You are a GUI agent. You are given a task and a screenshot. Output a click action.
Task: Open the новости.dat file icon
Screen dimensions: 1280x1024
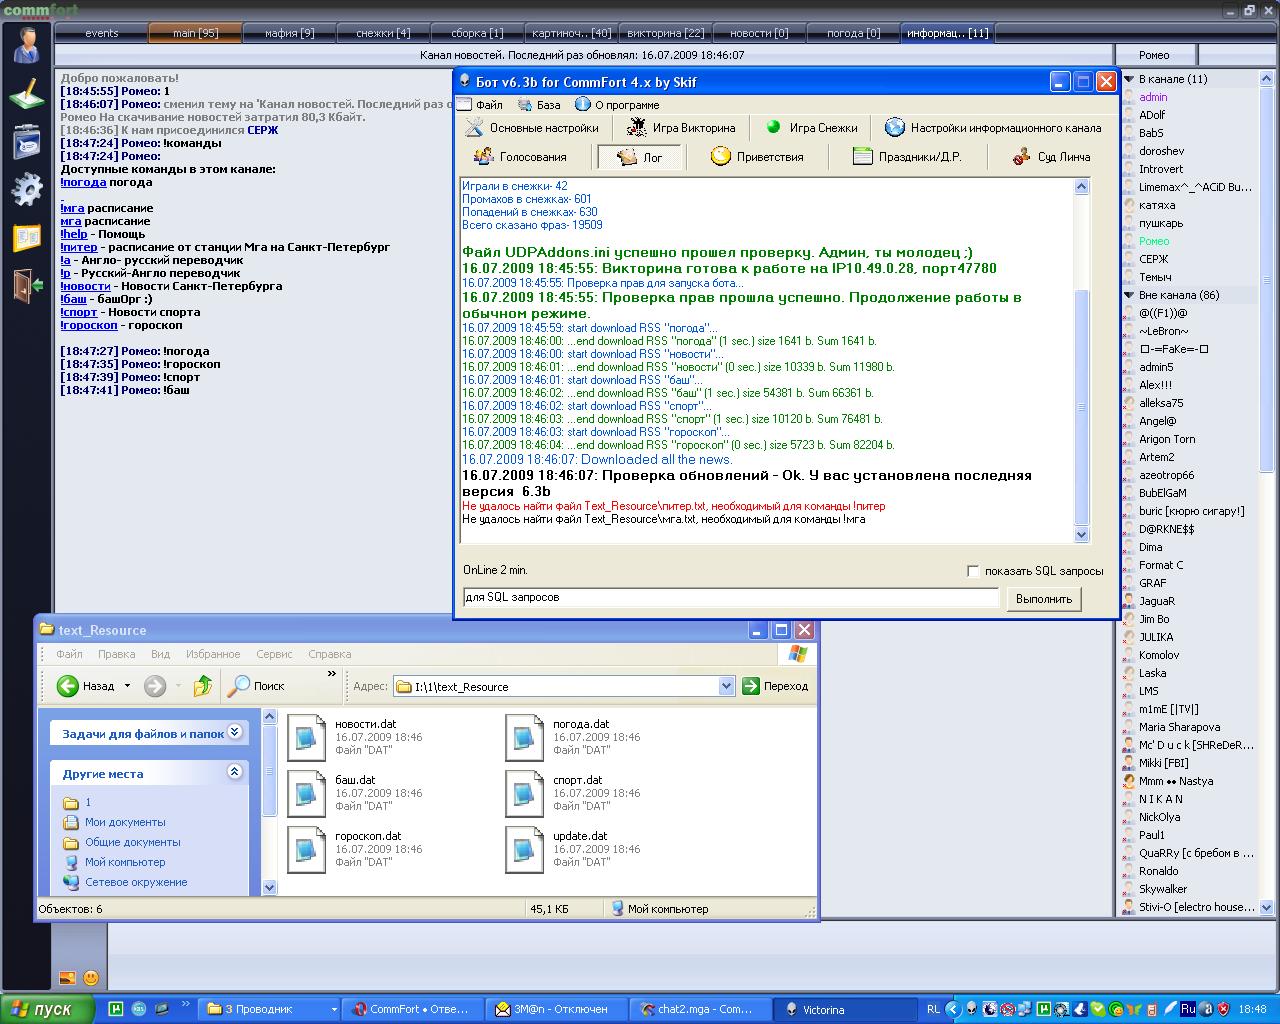tap(307, 737)
